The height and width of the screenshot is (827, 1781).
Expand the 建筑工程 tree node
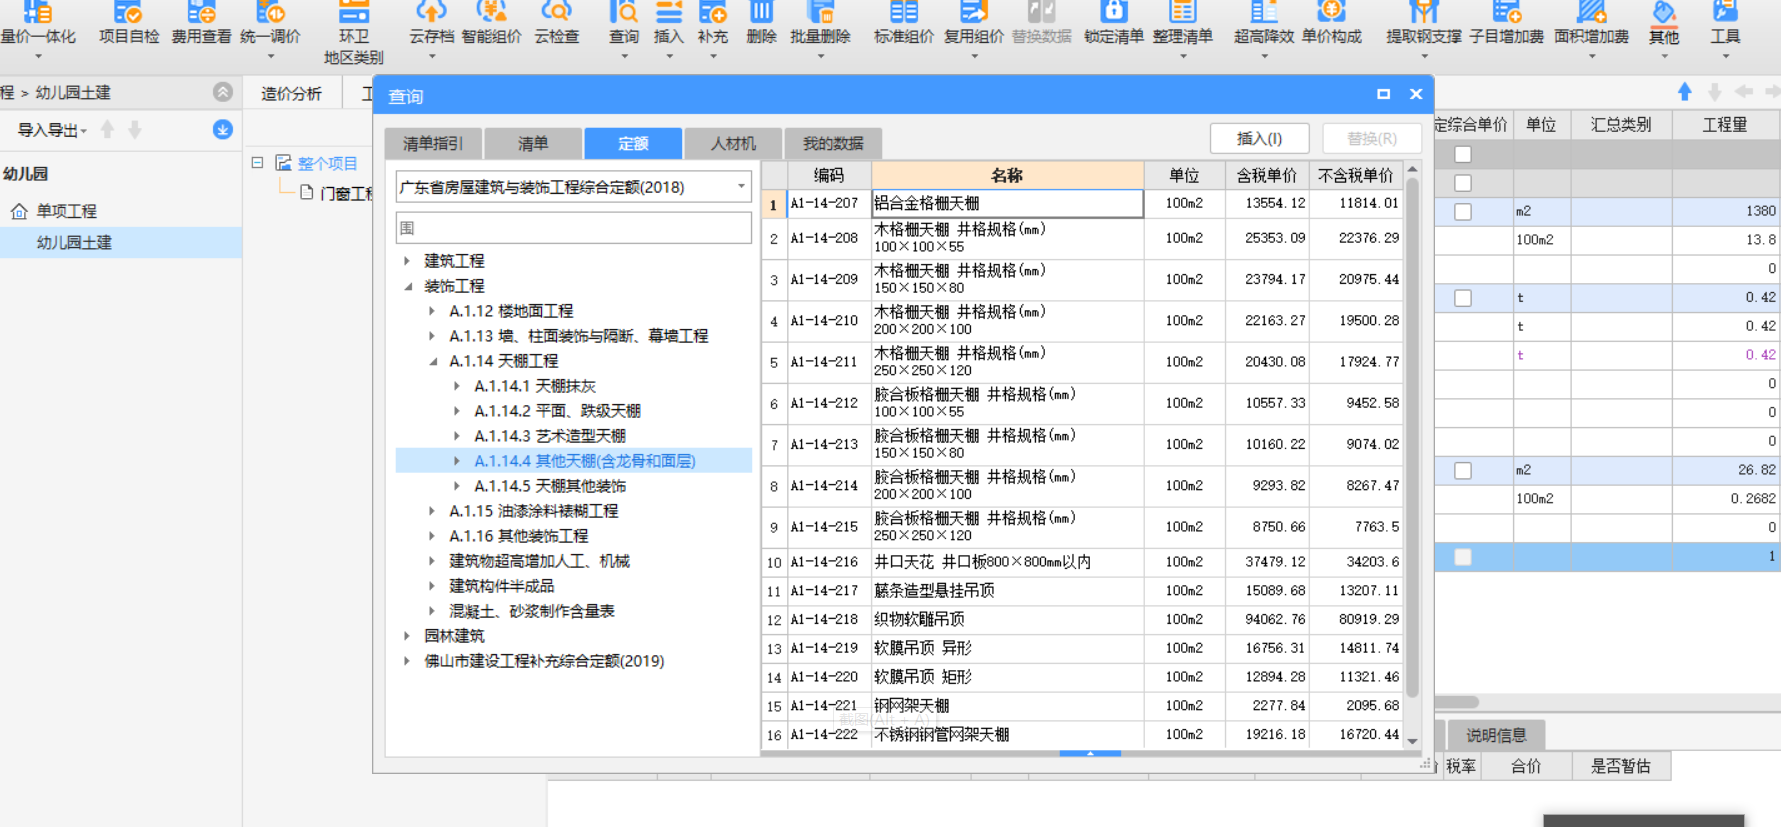407,261
